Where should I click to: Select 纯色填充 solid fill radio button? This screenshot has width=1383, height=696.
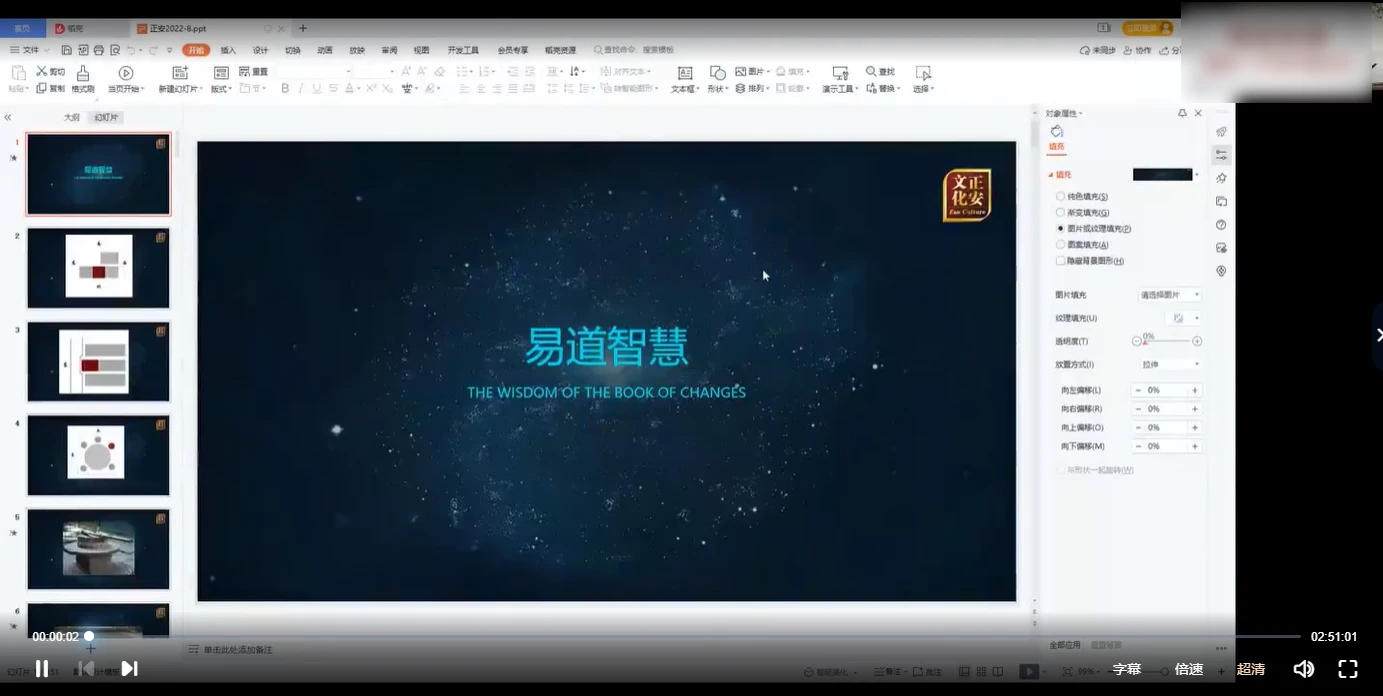(x=1060, y=197)
